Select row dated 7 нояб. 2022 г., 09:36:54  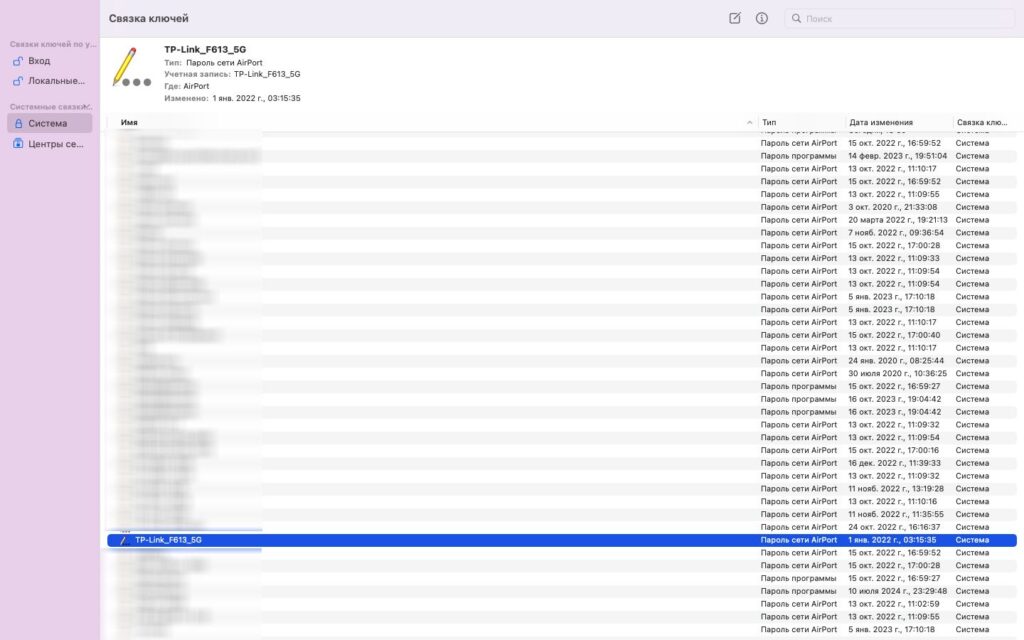pos(562,232)
